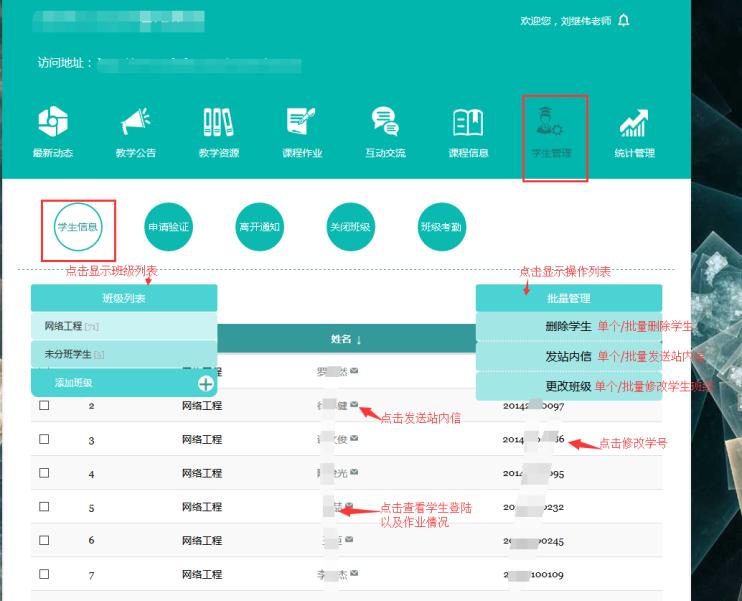Select the checkbox for row 7
The height and width of the screenshot is (601, 742).
point(44,575)
